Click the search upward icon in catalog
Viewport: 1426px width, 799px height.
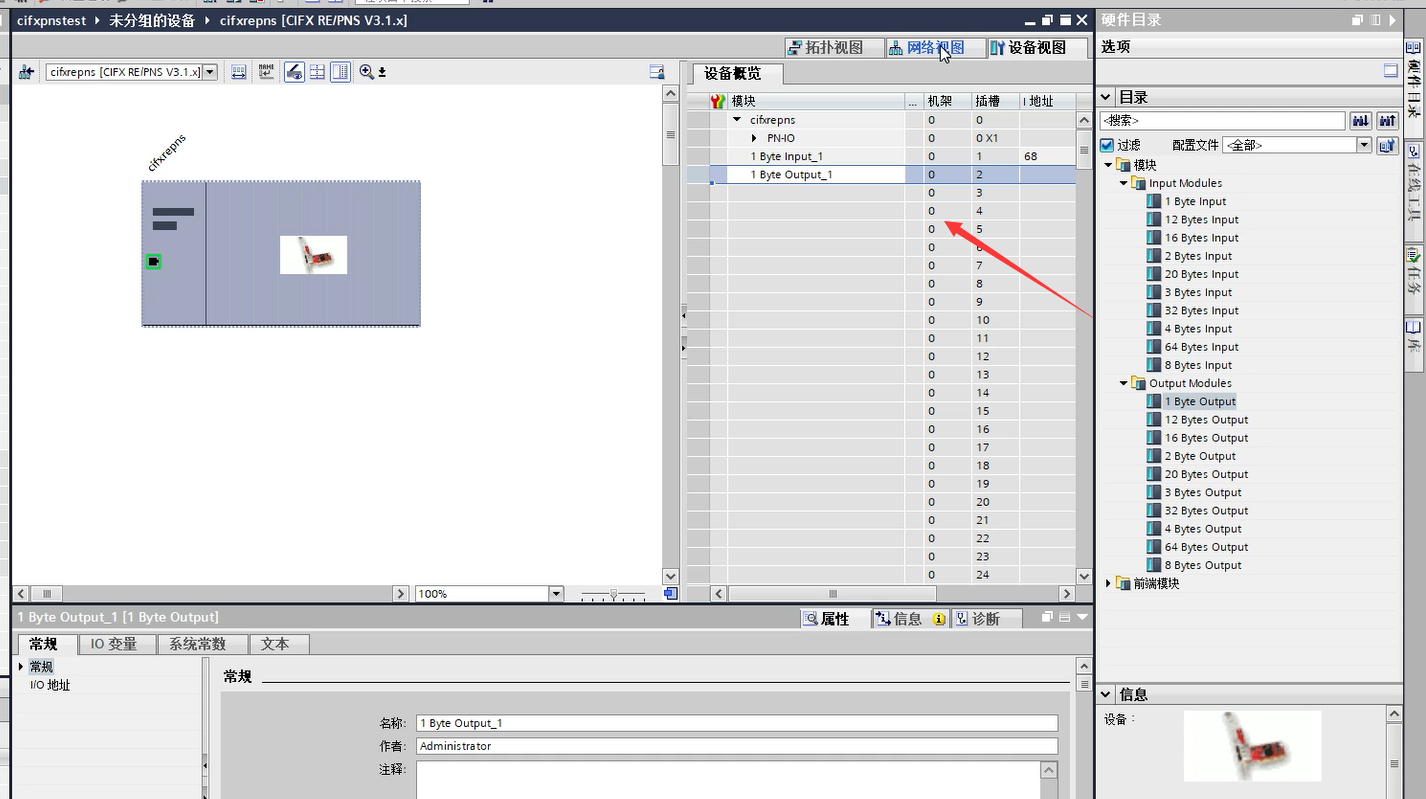(1387, 121)
